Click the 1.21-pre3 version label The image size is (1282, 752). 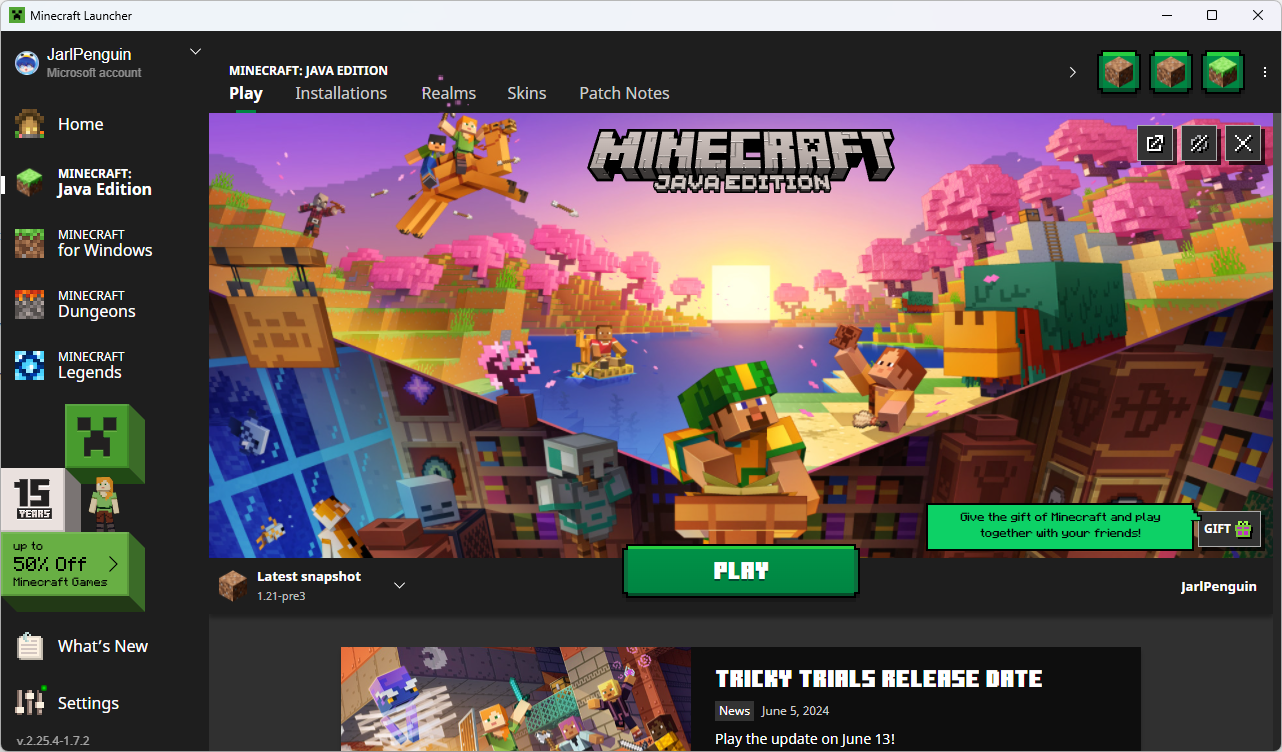[x=281, y=595]
